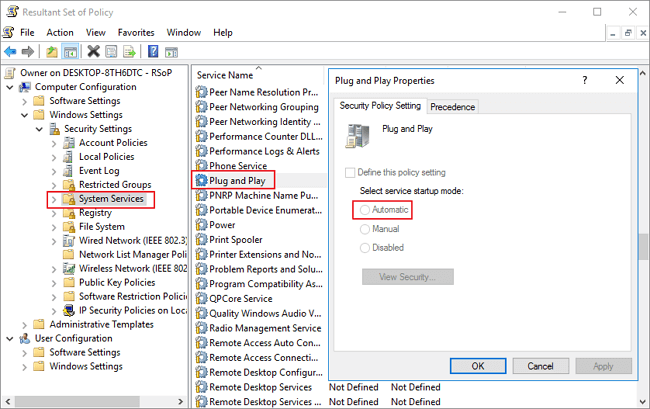Click the Delete X toolbar icon
Image resolution: width=650 pixels, height=409 pixels.
[94, 51]
